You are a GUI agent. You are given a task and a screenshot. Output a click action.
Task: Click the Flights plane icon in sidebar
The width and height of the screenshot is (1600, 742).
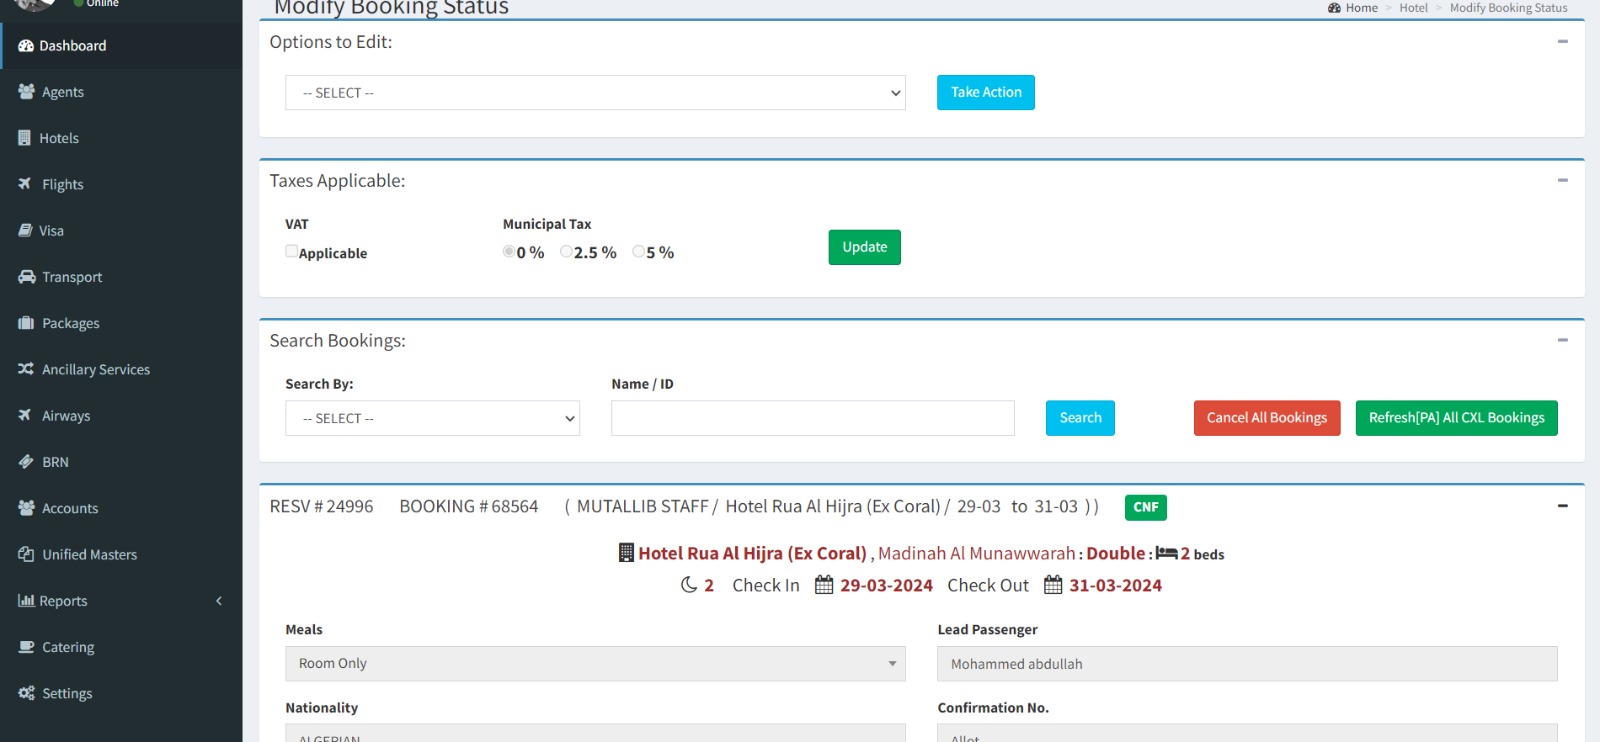click(x=25, y=184)
